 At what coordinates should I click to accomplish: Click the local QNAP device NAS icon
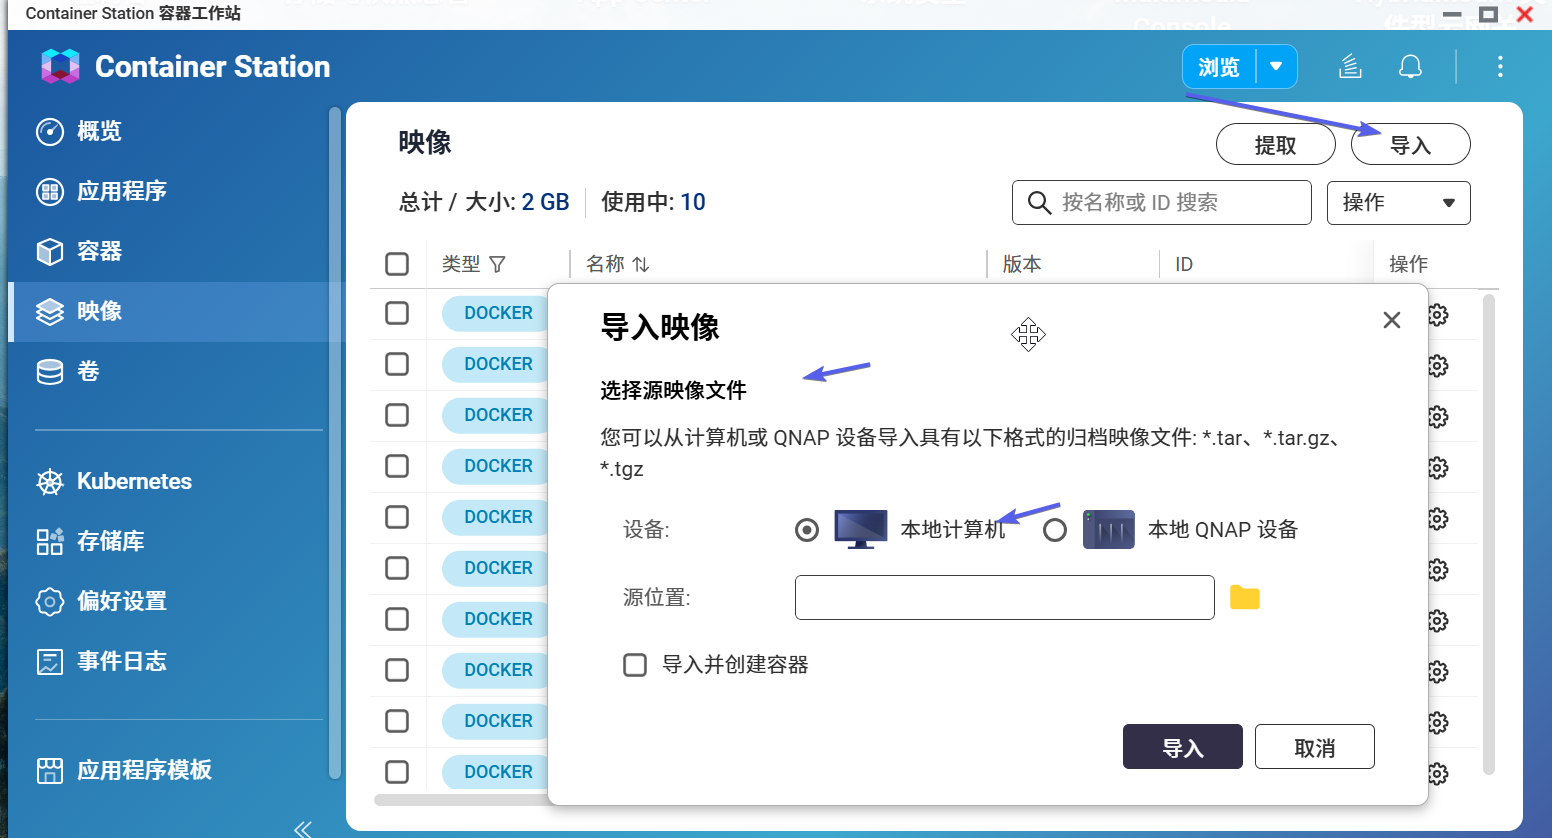(1108, 529)
